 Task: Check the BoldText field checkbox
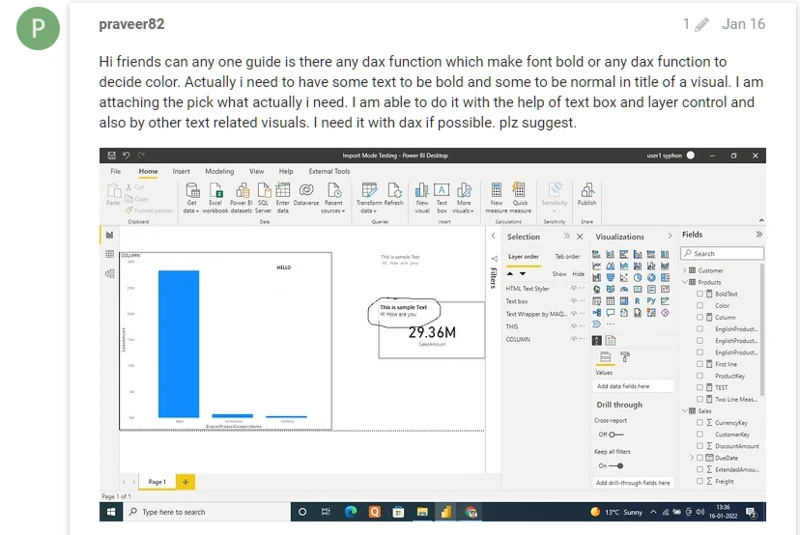[699, 294]
